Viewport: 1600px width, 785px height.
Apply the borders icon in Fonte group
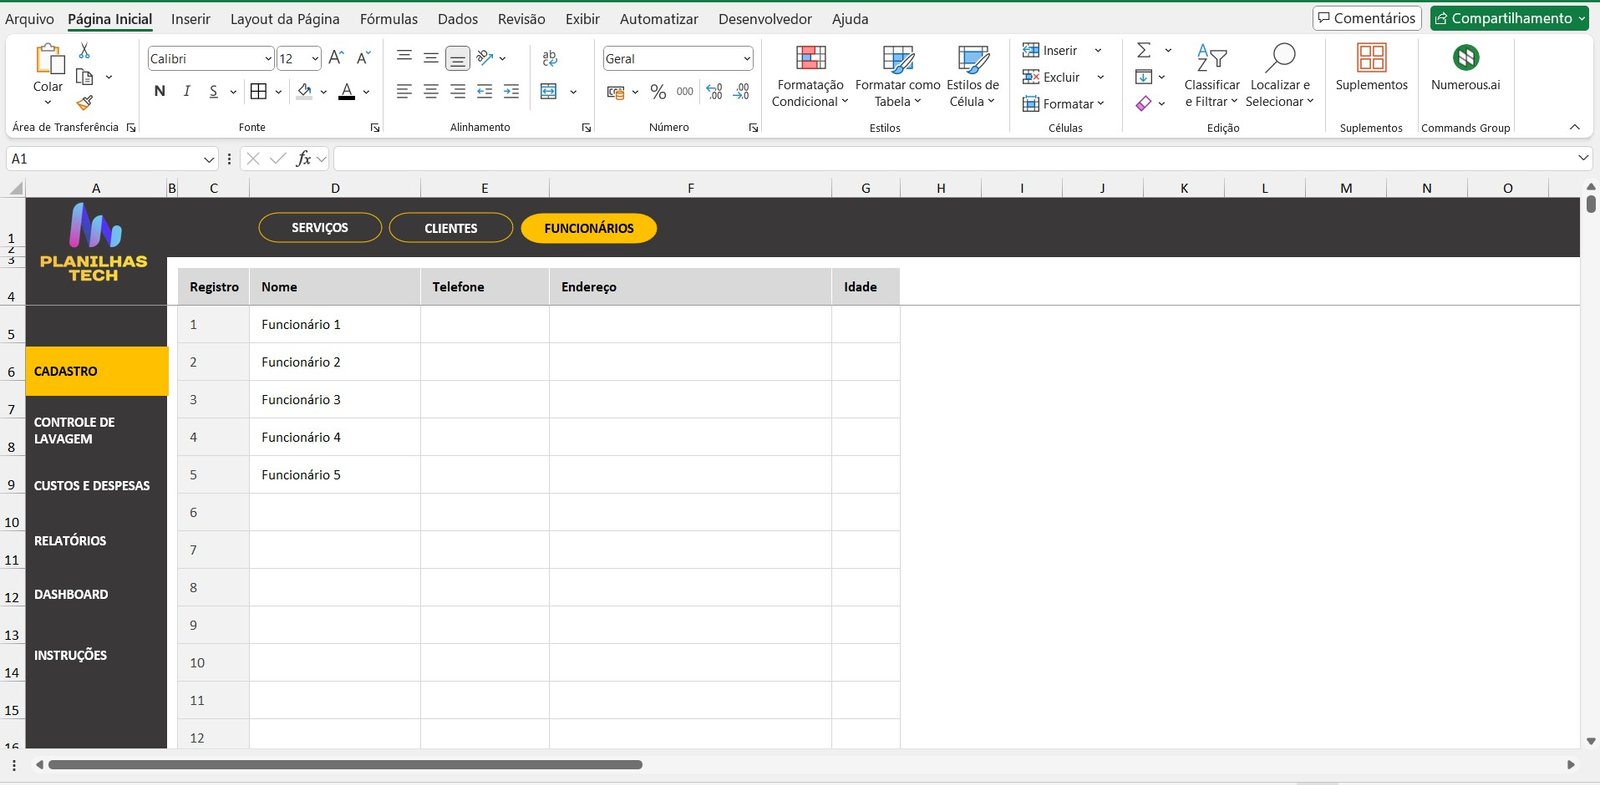(258, 91)
